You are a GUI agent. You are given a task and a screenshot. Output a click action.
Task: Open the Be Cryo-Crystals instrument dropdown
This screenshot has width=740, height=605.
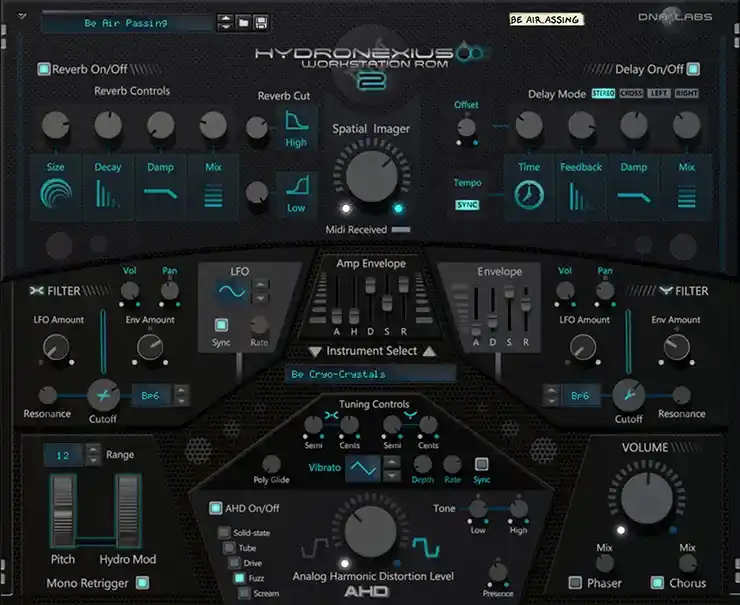[370, 374]
